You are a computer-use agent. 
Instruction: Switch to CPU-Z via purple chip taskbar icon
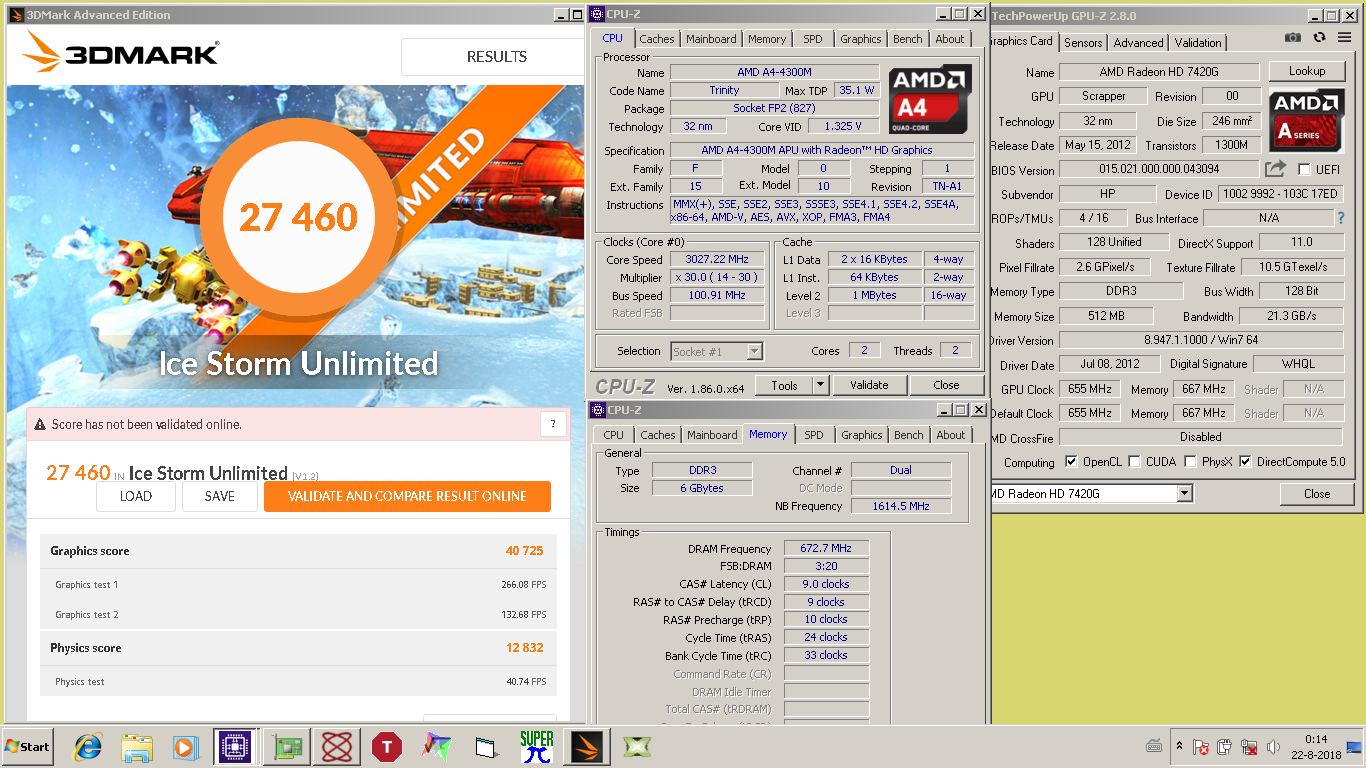pos(233,746)
